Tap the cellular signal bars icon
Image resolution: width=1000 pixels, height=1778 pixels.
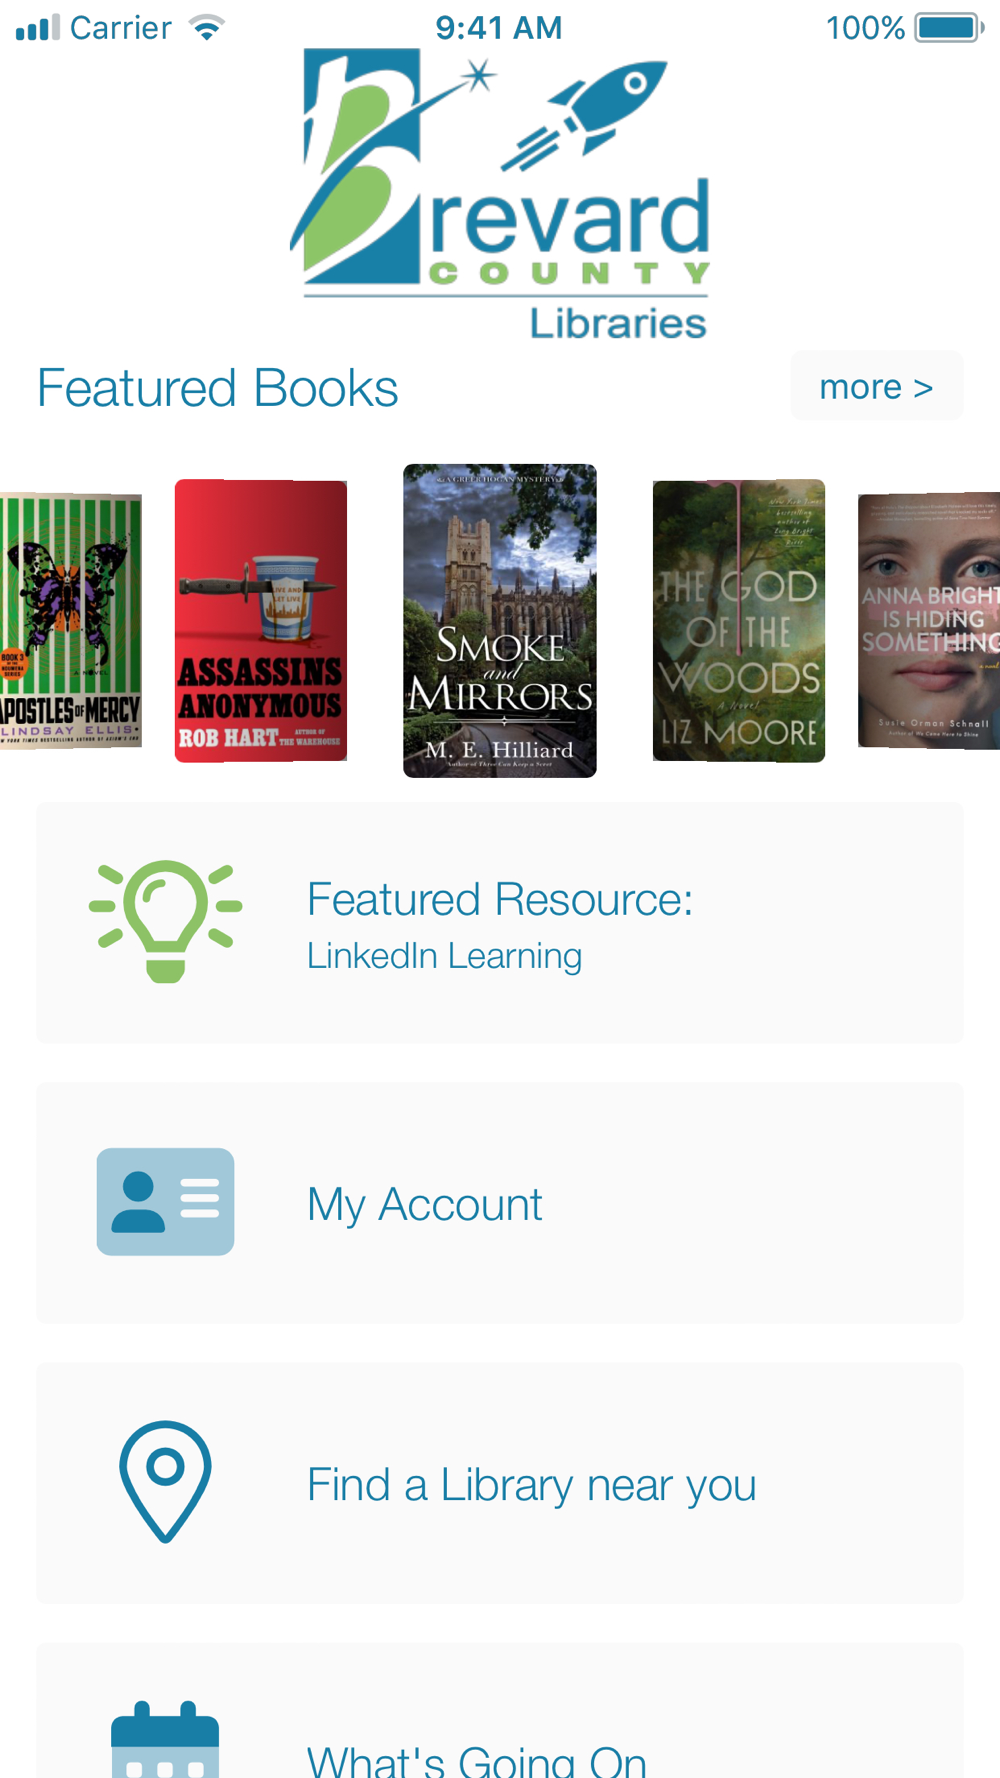pos(38,28)
